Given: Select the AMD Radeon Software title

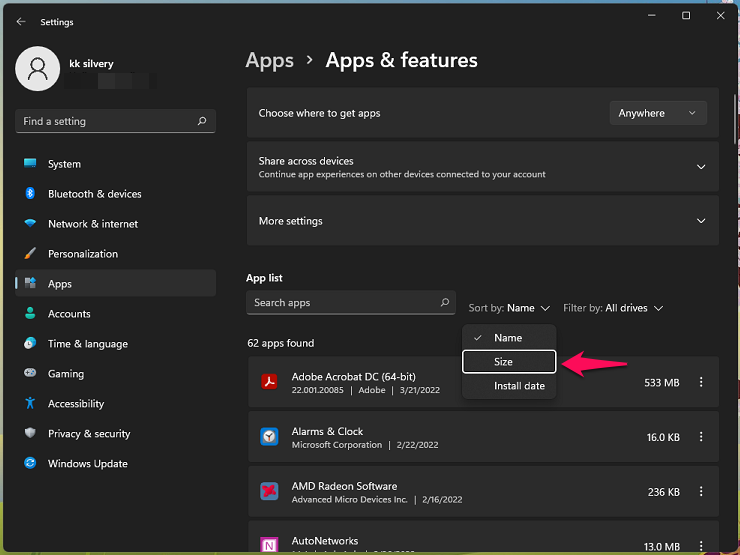Looking at the screenshot, I should 344,486.
